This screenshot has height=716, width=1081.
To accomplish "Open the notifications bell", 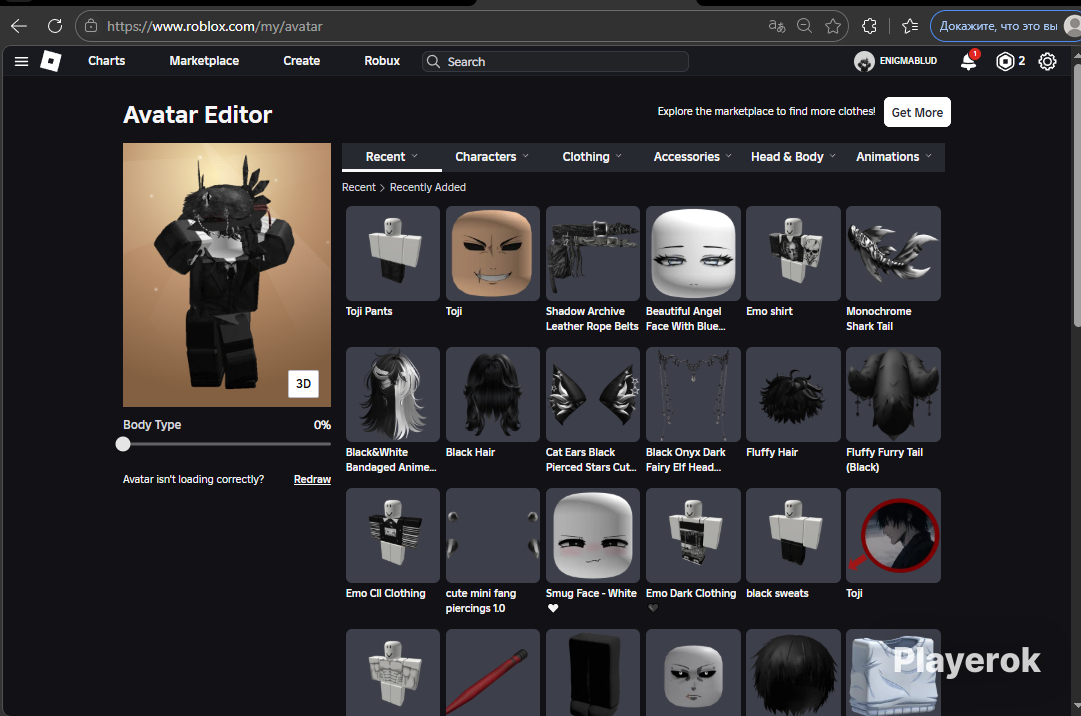I will [968, 62].
